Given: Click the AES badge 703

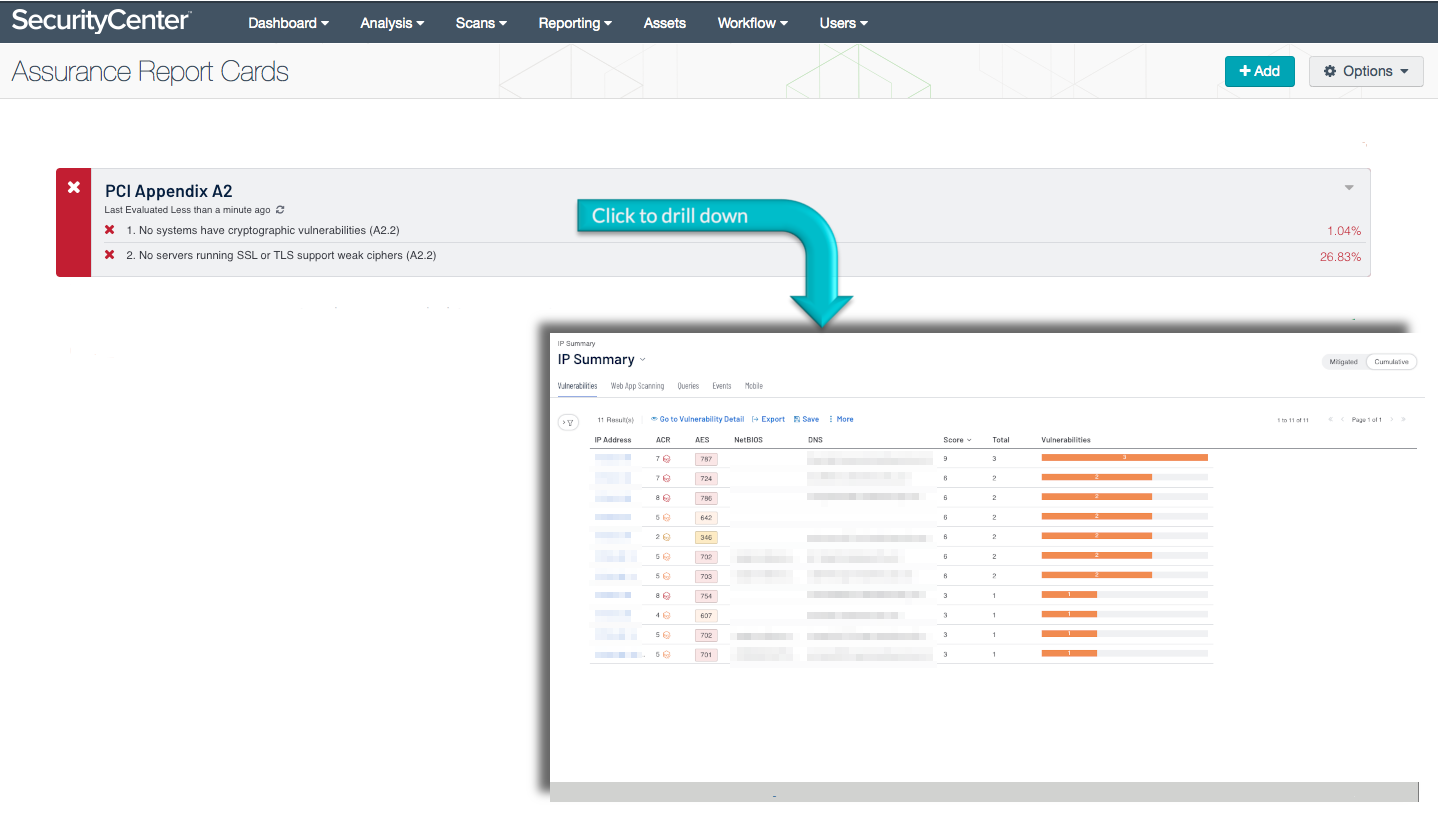Looking at the screenshot, I should coord(706,576).
